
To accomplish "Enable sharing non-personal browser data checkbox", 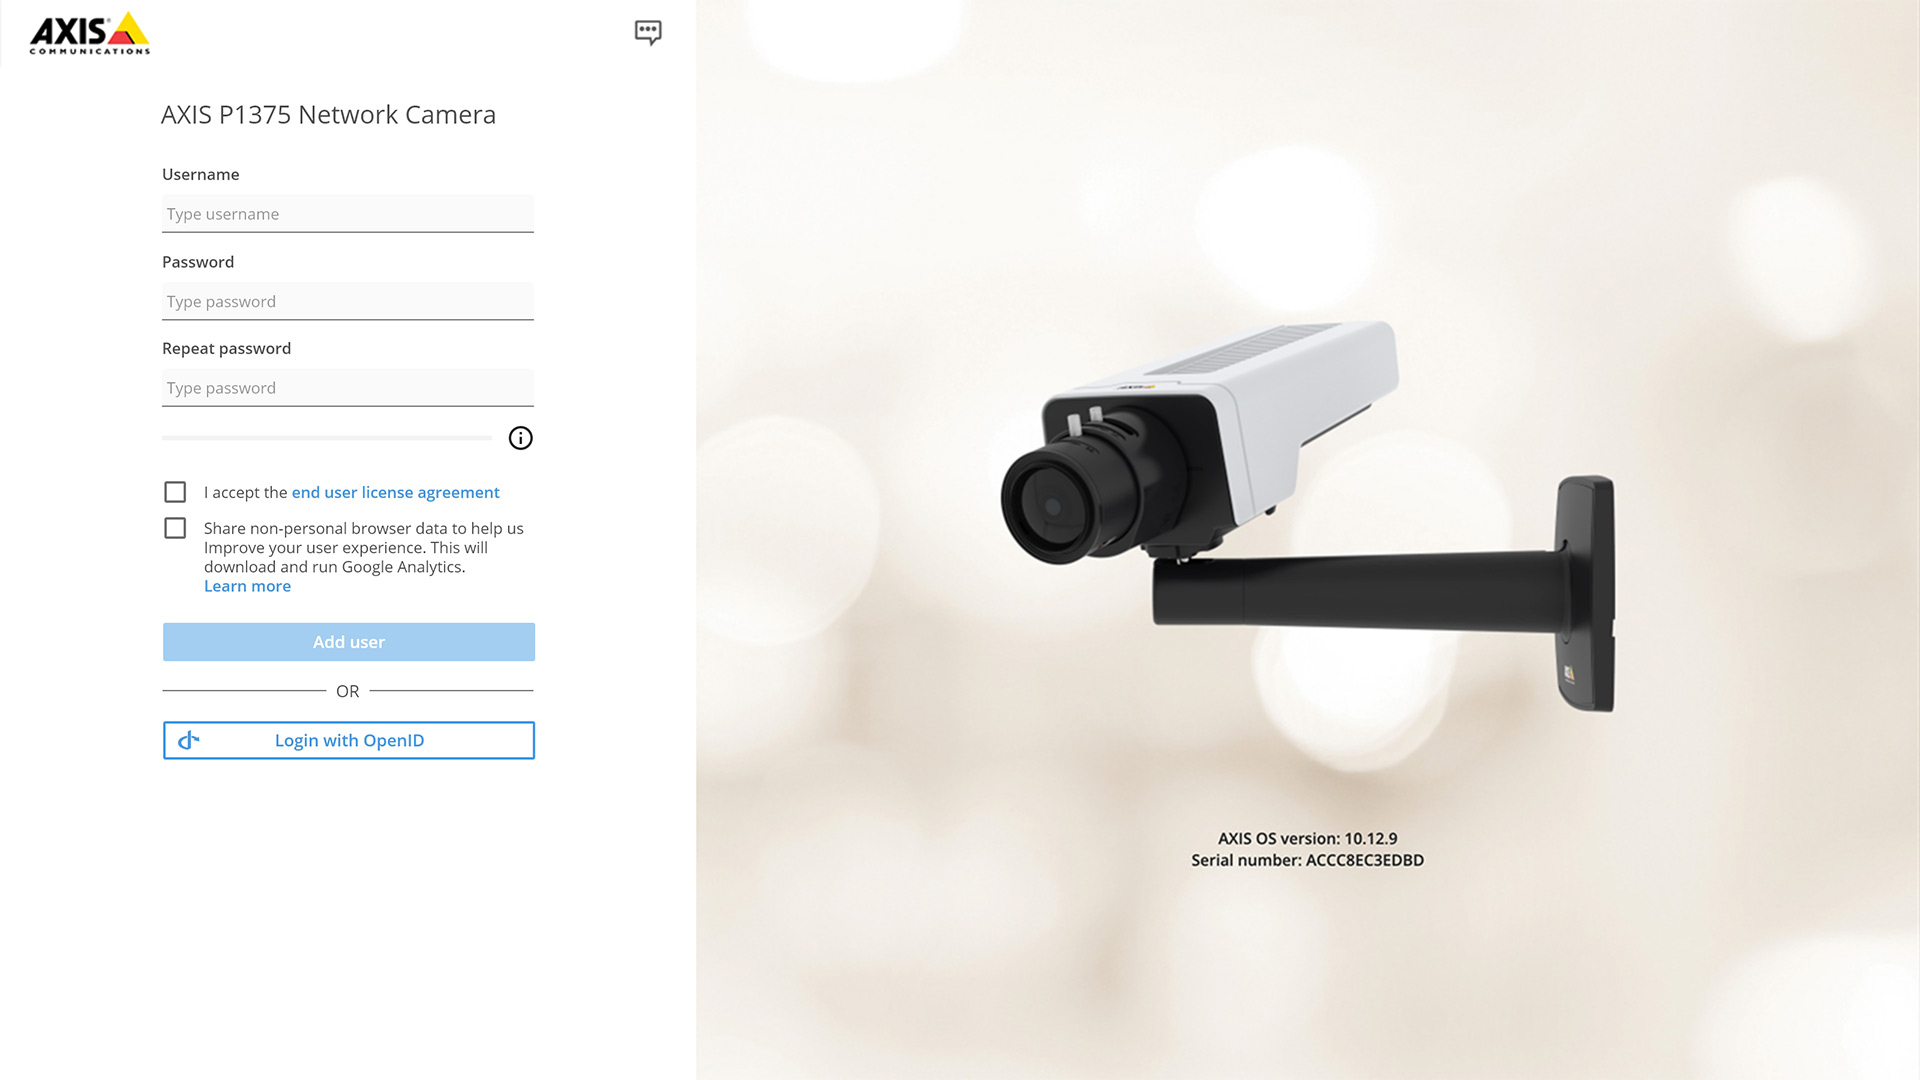I will pos(175,528).
